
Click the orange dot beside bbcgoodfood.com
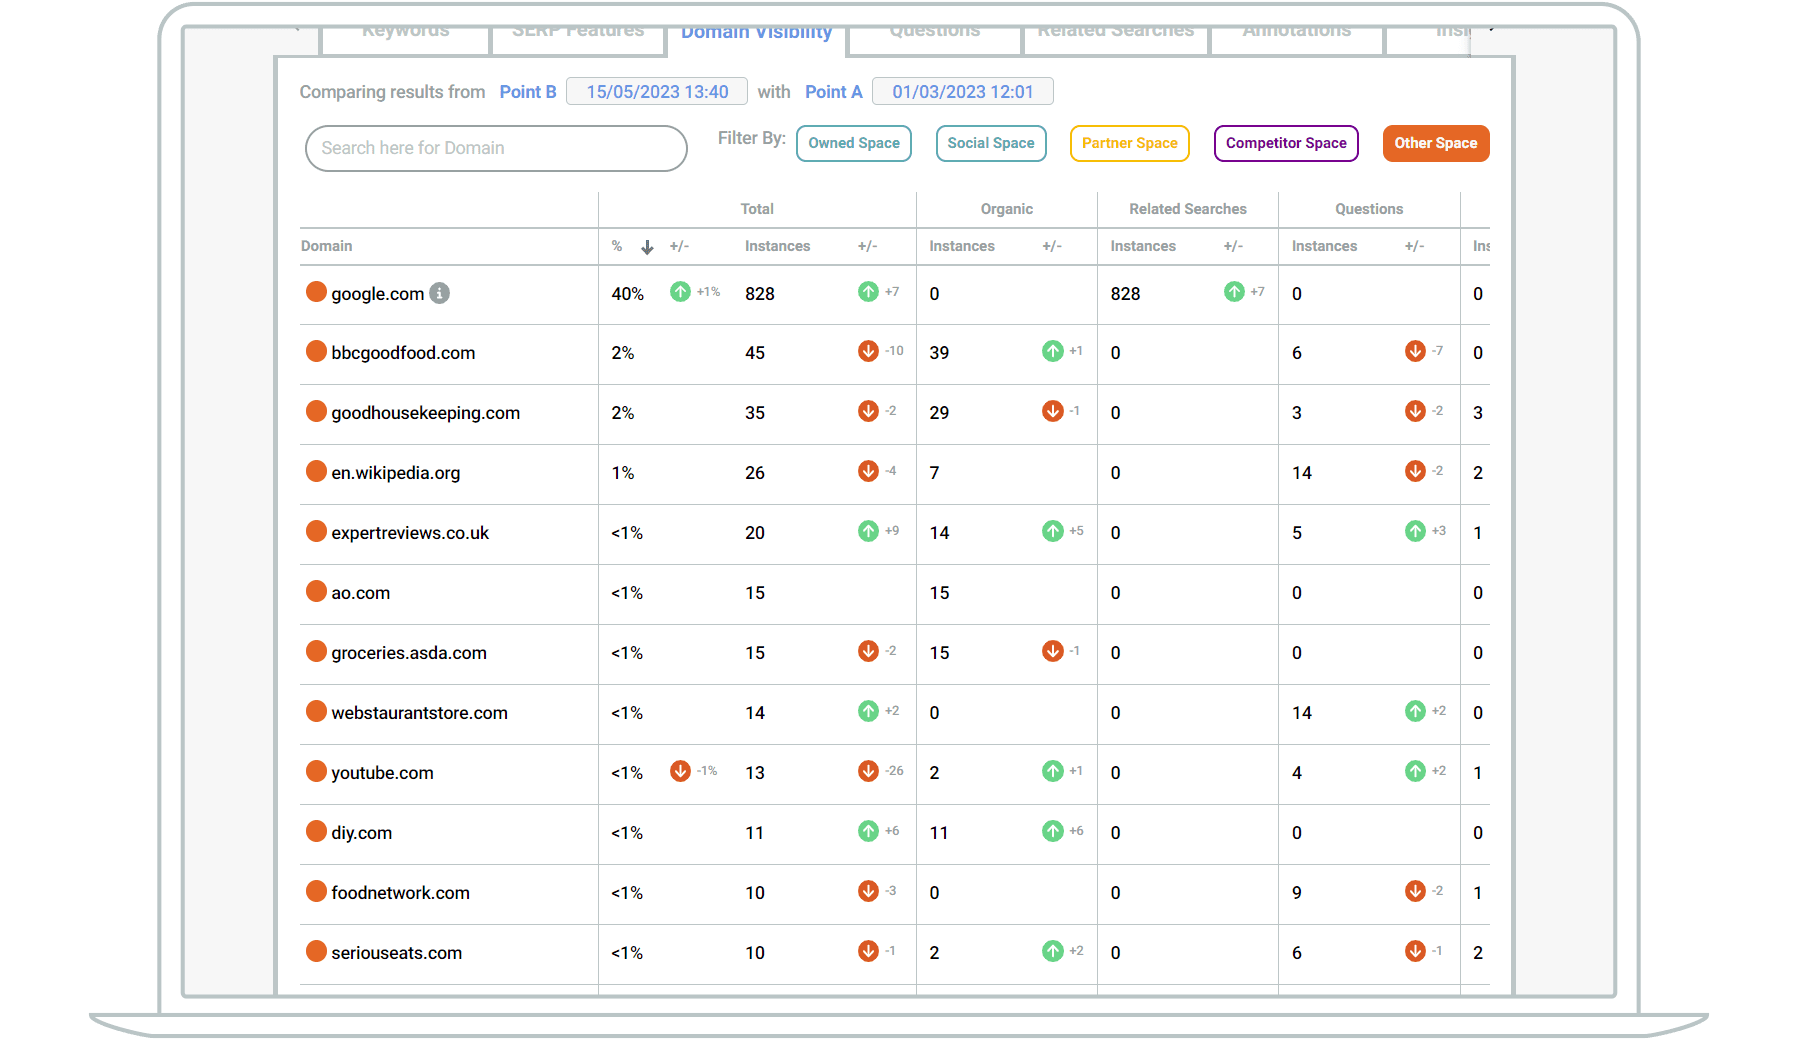316,351
